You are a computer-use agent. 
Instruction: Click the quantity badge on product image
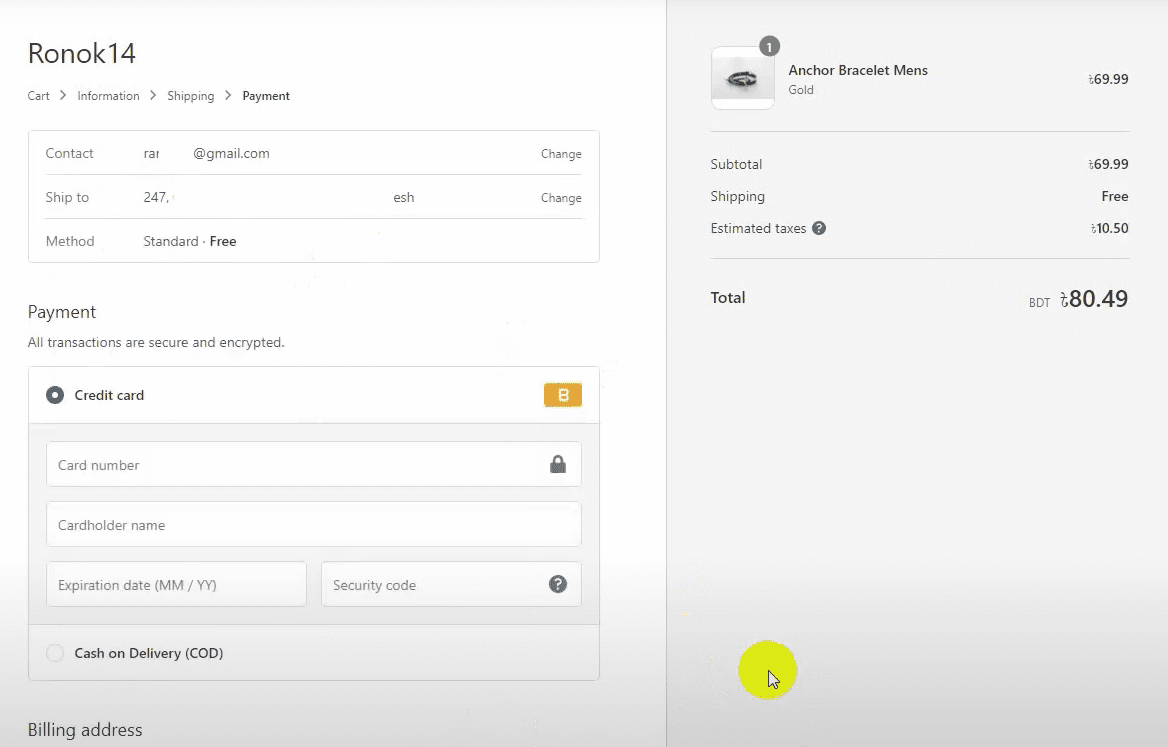(769, 47)
